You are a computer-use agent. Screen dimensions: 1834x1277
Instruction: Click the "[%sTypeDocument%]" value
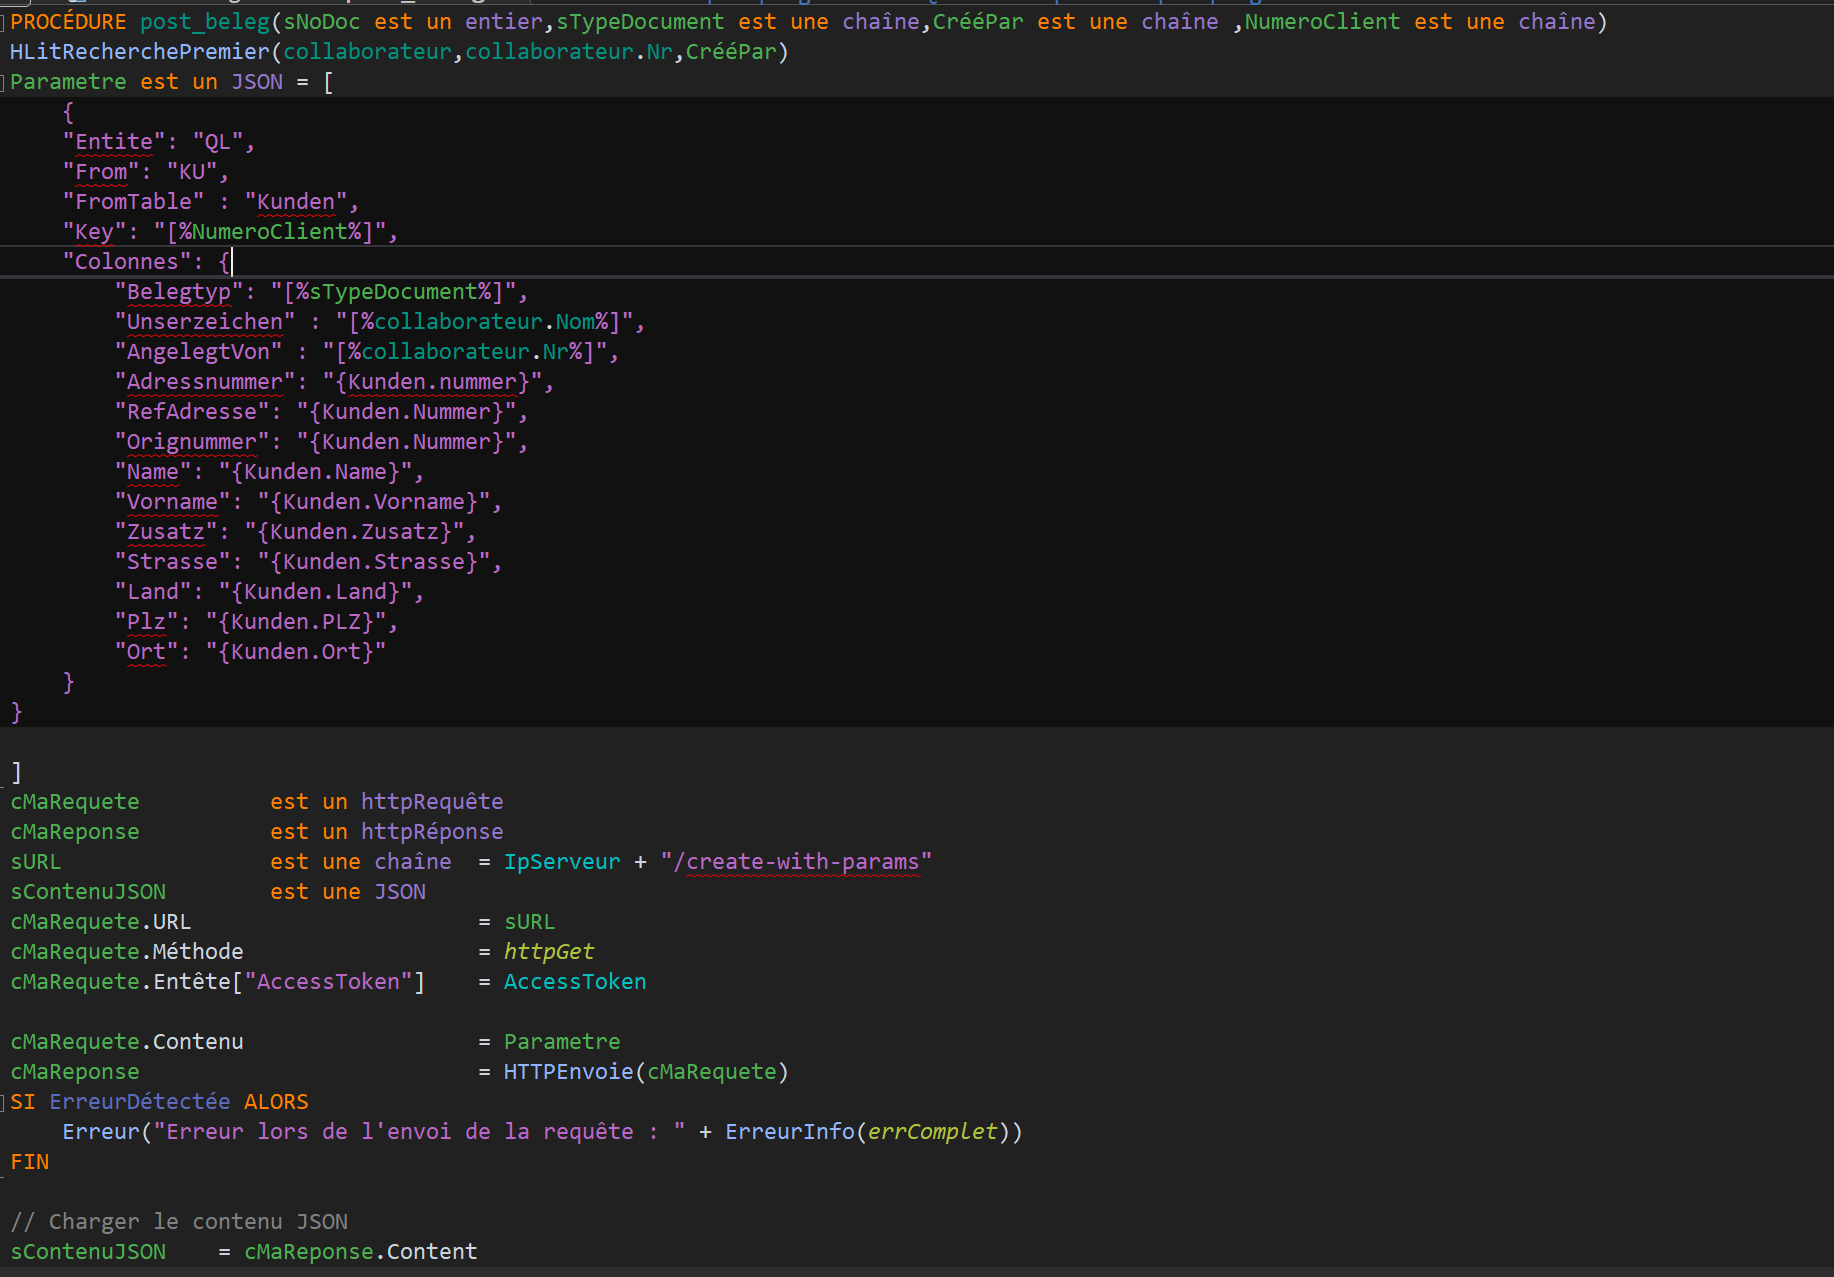[393, 292]
